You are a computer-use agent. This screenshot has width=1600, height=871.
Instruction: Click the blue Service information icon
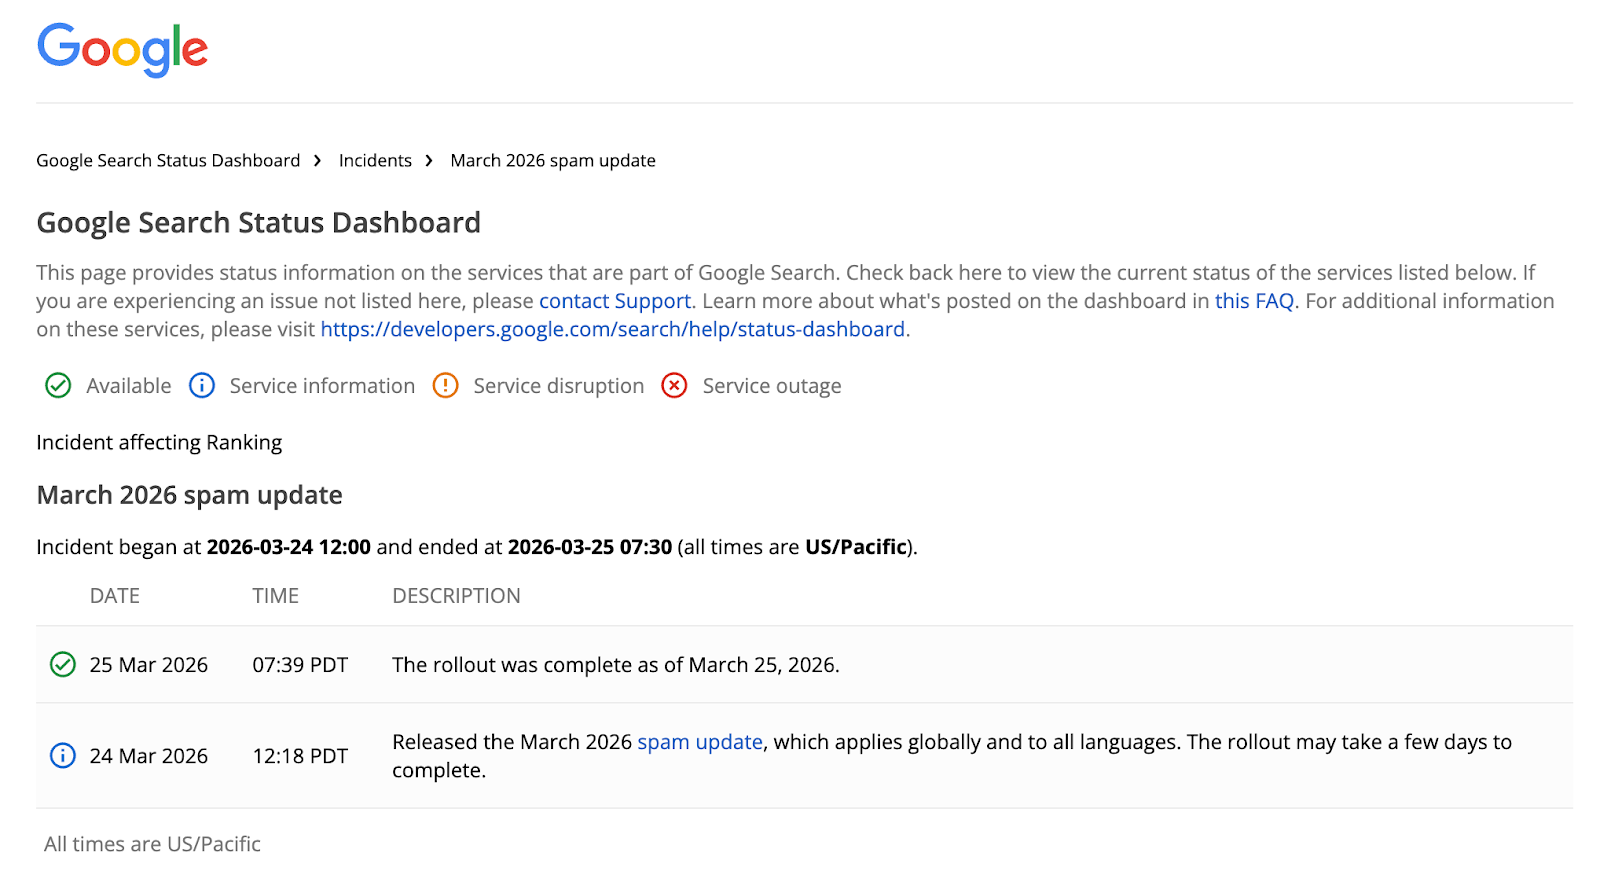pos(202,386)
